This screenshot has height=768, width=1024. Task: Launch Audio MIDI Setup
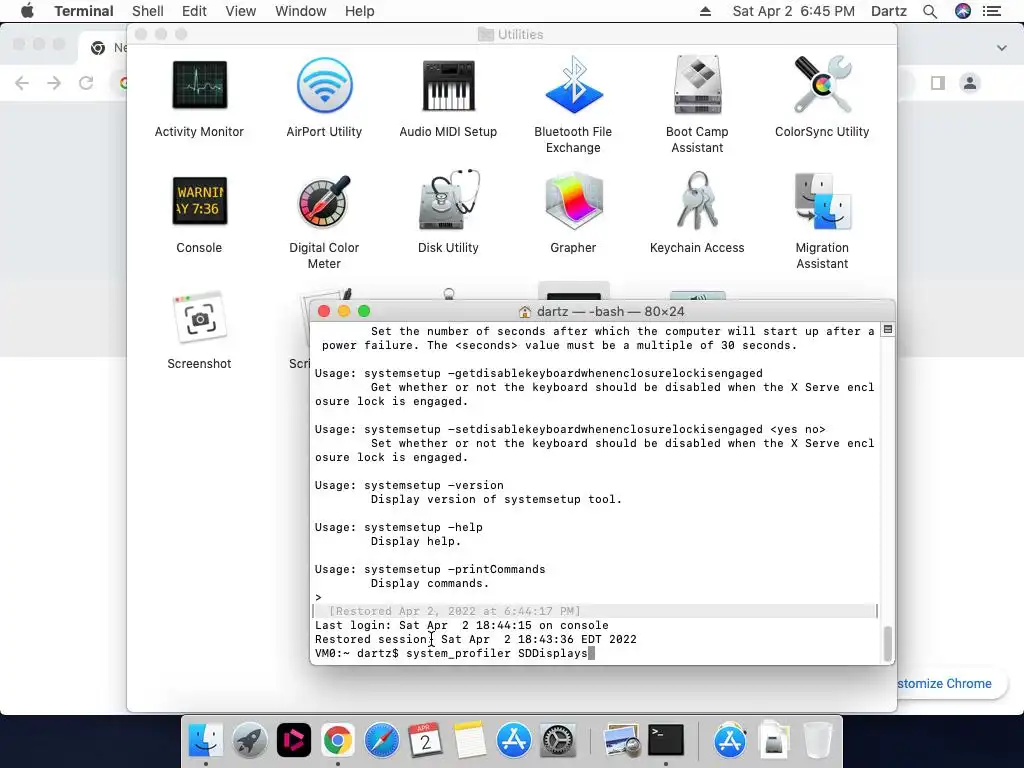[449, 85]
